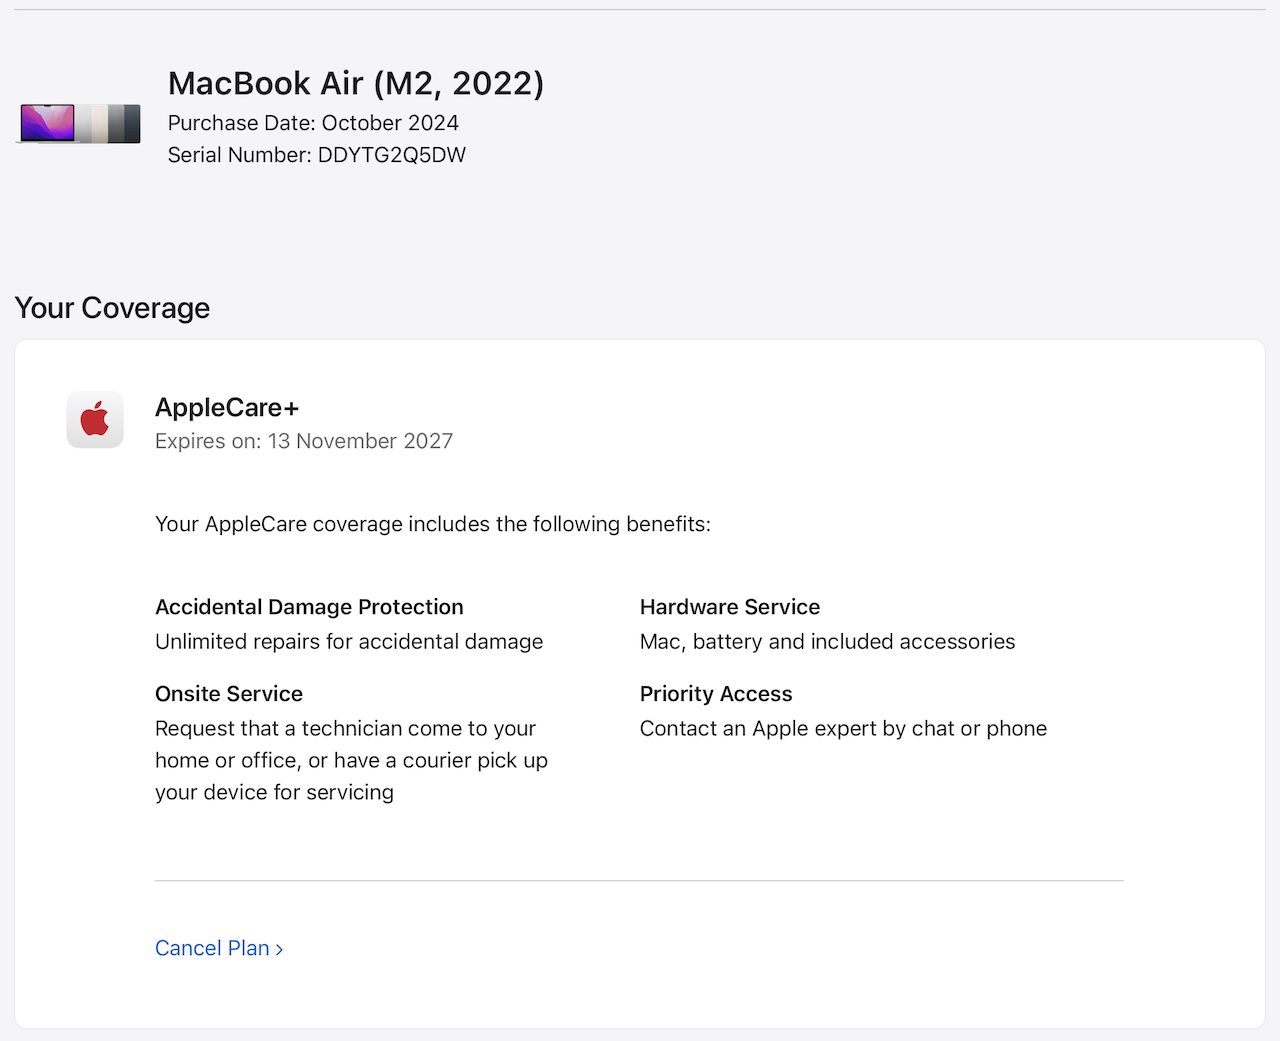
Task: Click the serial number DDYTG2Q5DW
Action: click(x=392, y=155)
